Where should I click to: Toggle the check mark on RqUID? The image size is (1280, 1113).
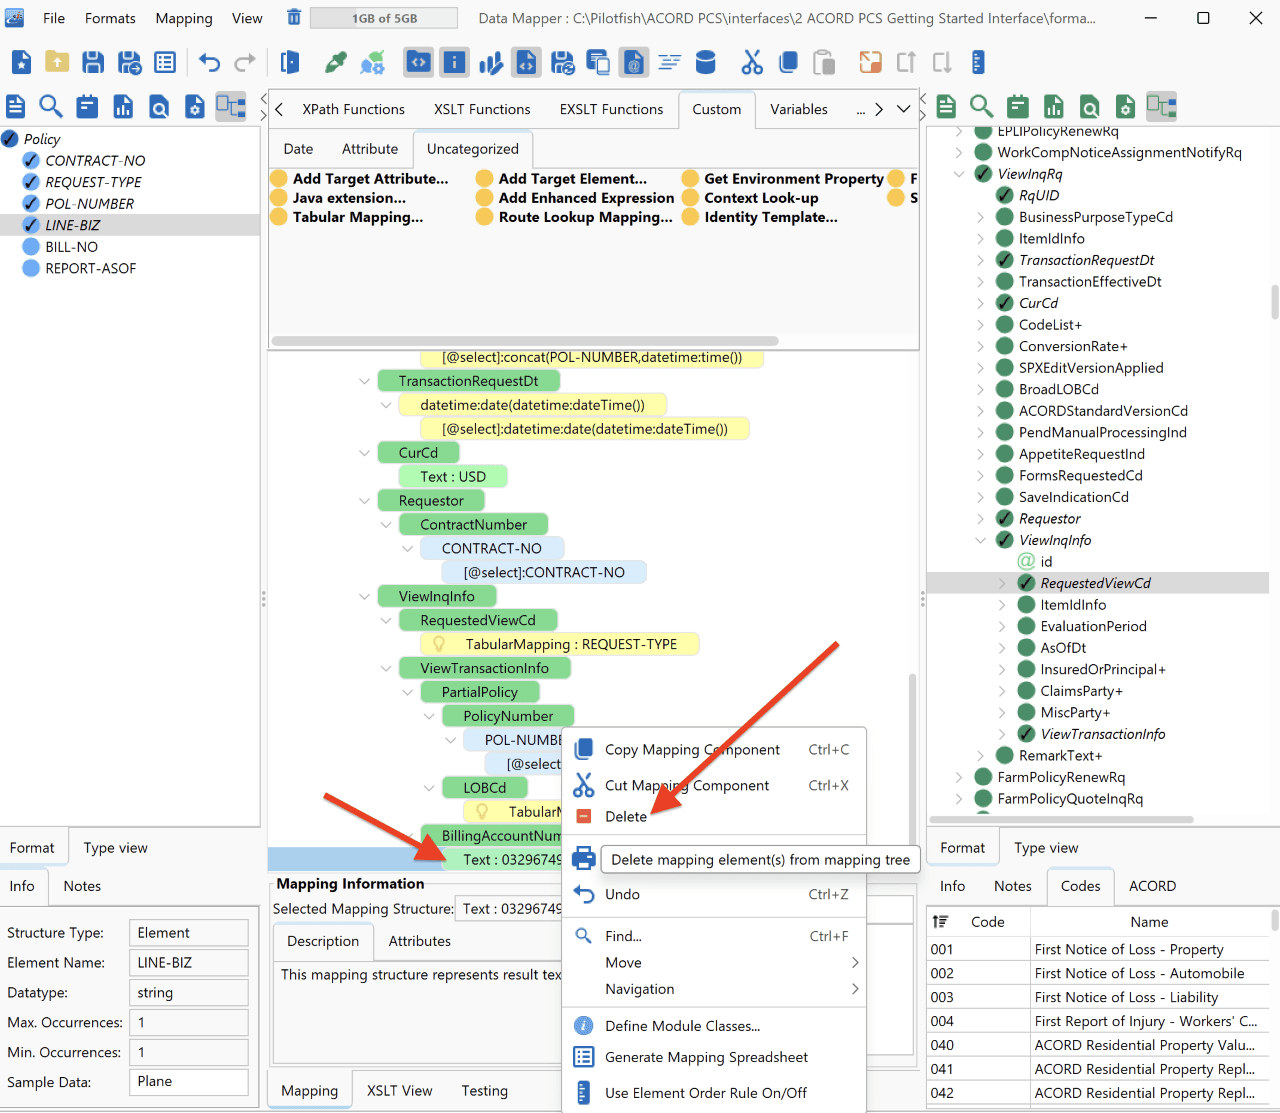pyautogui.click(x=1005, y=195)
